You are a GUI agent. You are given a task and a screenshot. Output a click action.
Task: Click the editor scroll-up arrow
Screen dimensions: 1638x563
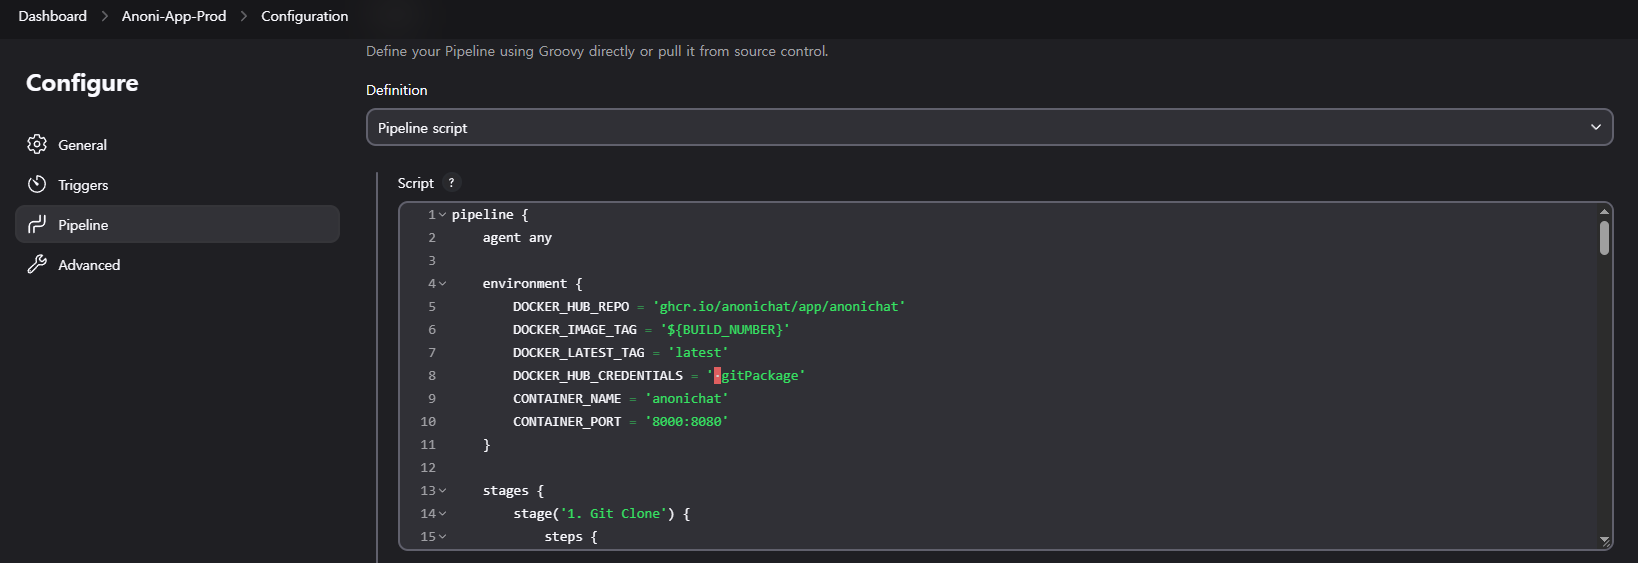coord(1604,211)
